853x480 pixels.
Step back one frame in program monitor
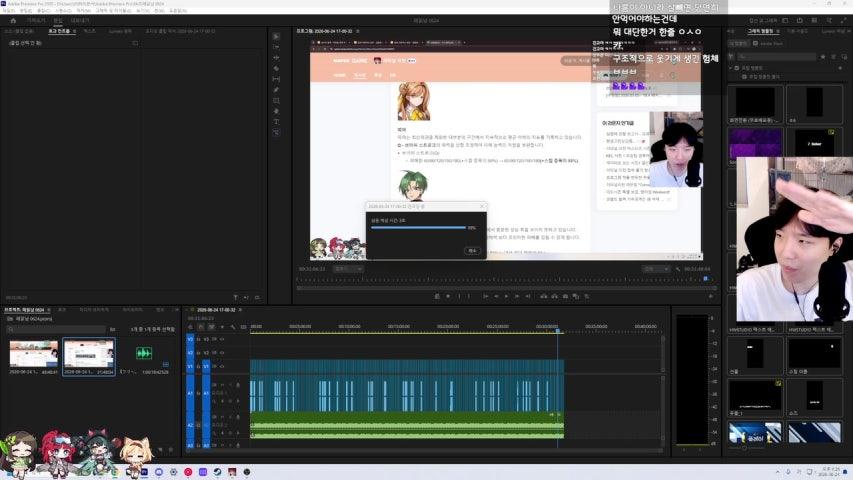496,297
